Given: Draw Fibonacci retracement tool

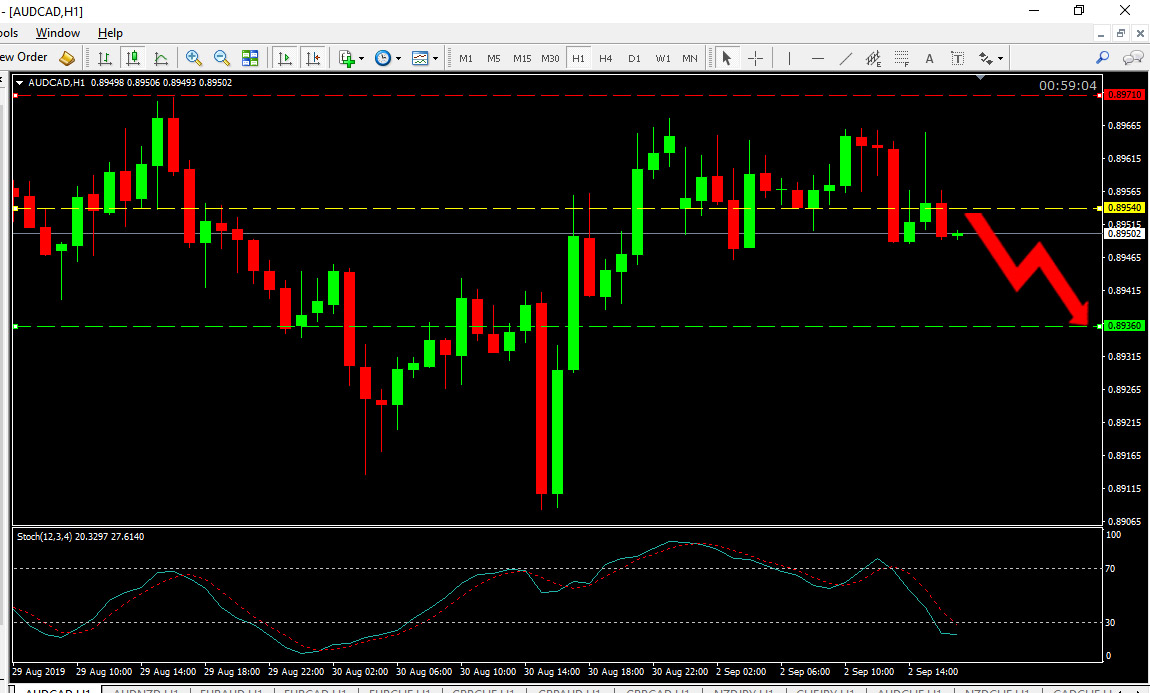Looking at the screenshot, I should [901, 58].
